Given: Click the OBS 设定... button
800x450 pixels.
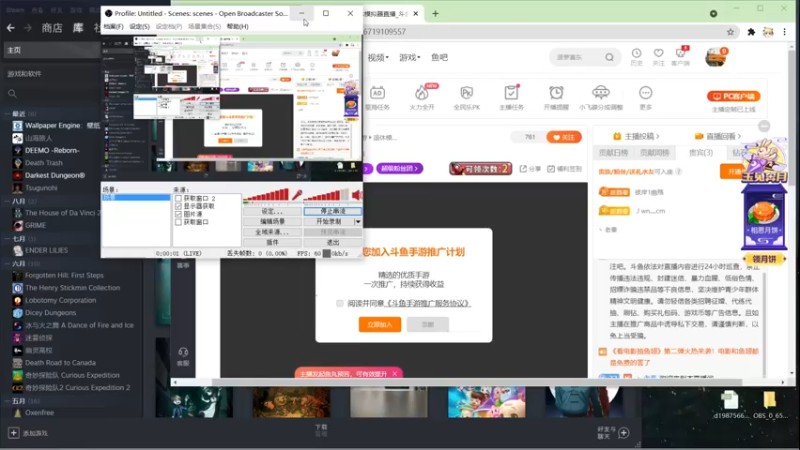Looking at the screenshot, I should pos(272,211).
